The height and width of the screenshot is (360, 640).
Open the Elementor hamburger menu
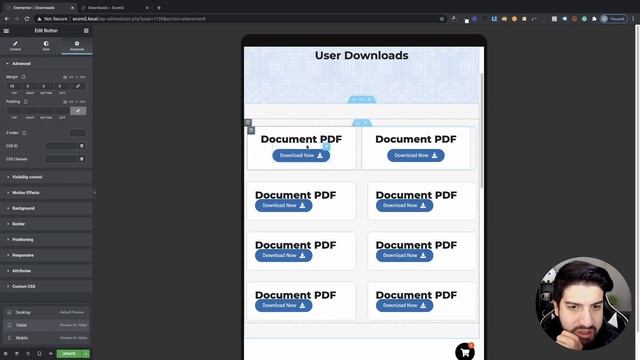coord(6,31)
